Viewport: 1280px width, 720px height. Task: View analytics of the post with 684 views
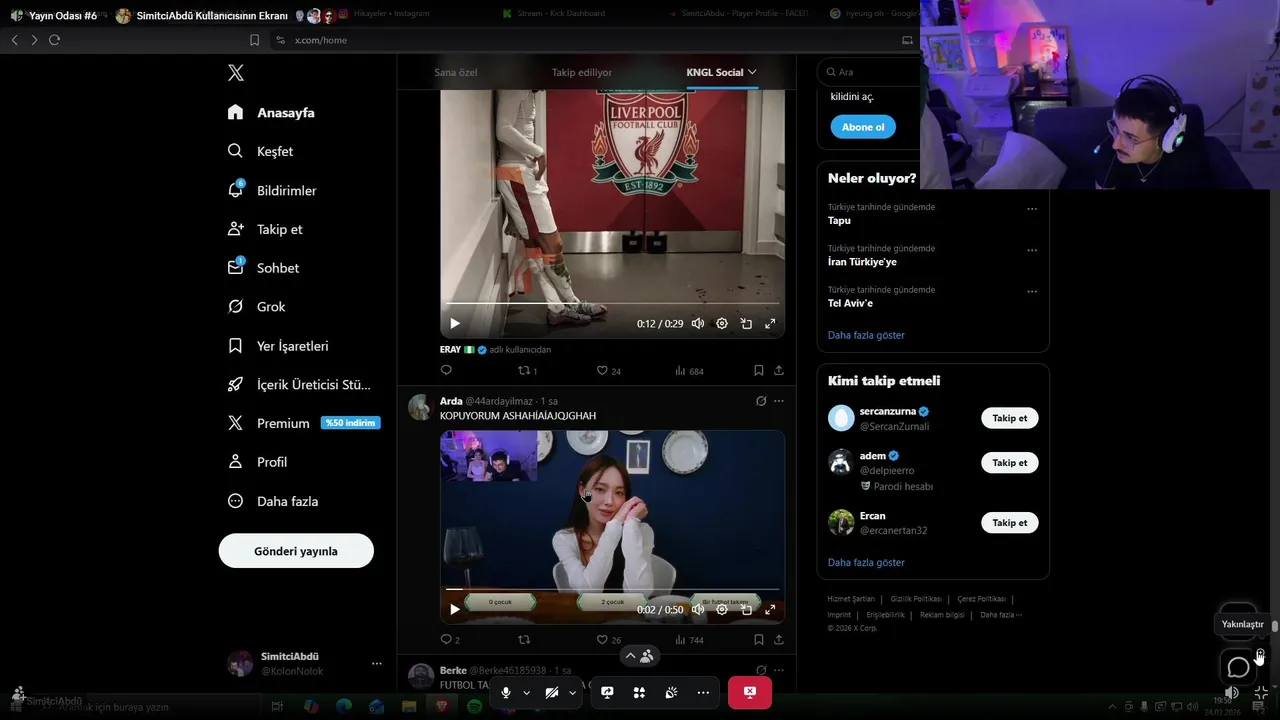tap(689, 370)
